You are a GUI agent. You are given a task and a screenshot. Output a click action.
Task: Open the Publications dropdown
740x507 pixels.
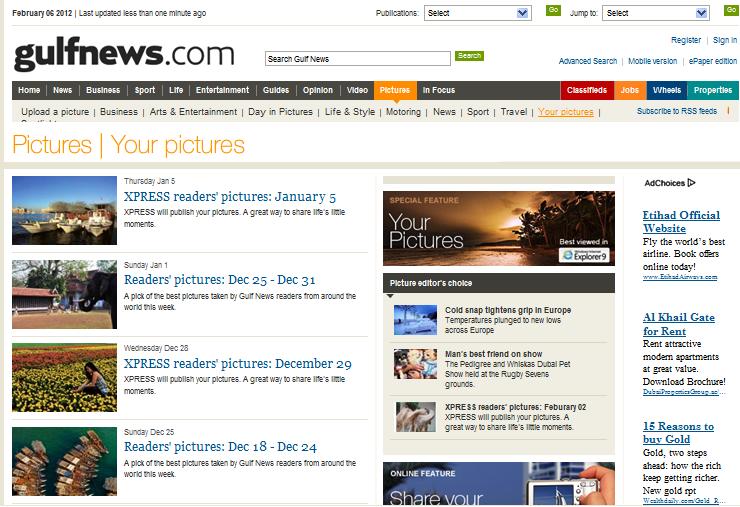[477, 13]
